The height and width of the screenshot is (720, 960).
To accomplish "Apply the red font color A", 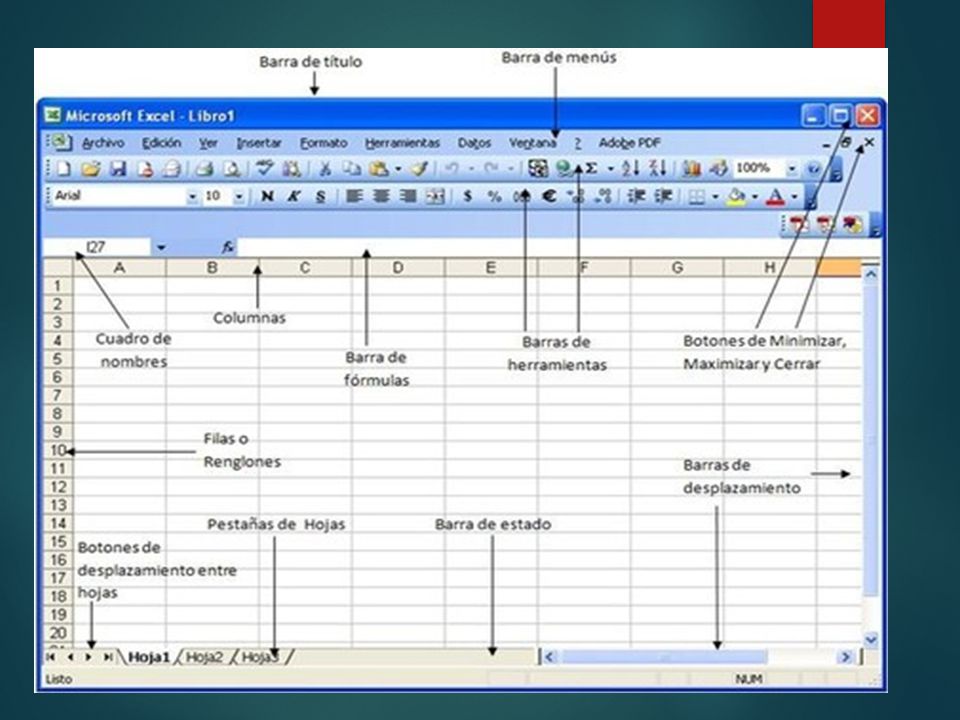I will click(x=776, y=197).
